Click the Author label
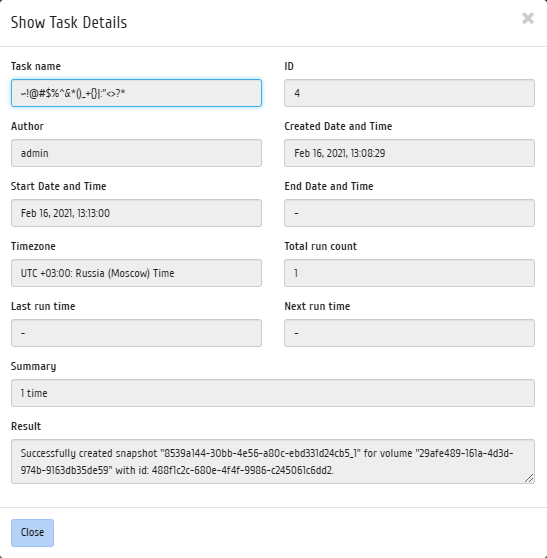The width and height of the screenshot is (547, 558). 27,126
